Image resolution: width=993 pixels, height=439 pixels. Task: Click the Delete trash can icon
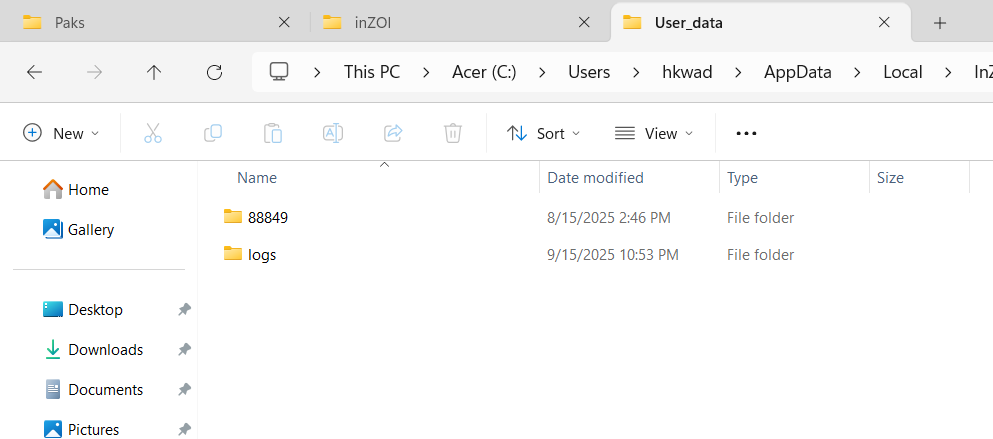pyautogui.click(x=453, y=133)
